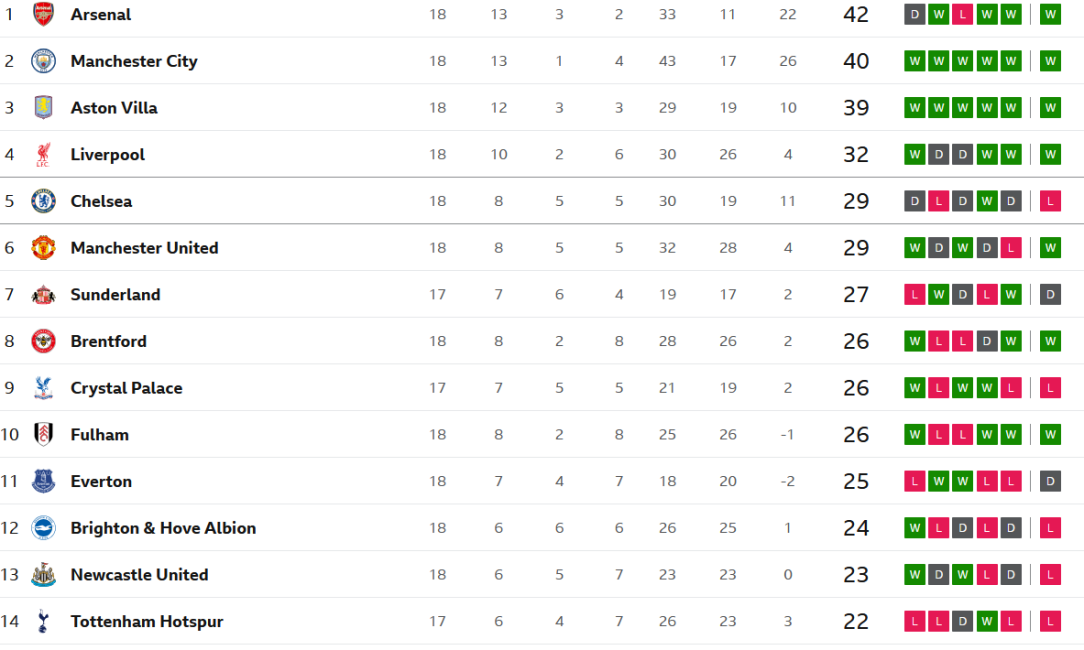Click the Manchester United crest
This screenshot has width=1084, height=650.
[44, 248]
